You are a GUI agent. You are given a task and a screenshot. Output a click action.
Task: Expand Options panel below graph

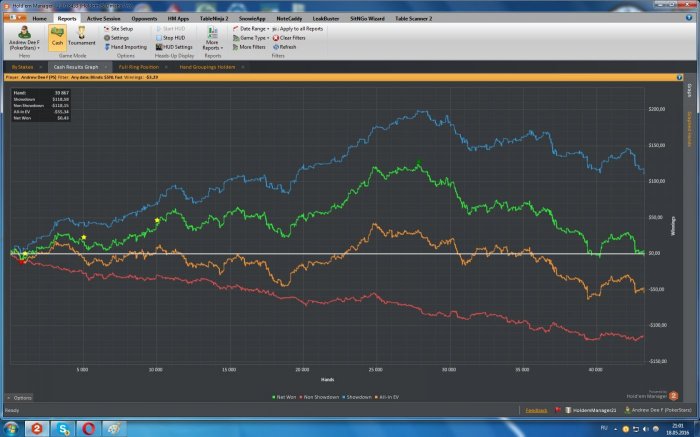[x=19, y=397]
